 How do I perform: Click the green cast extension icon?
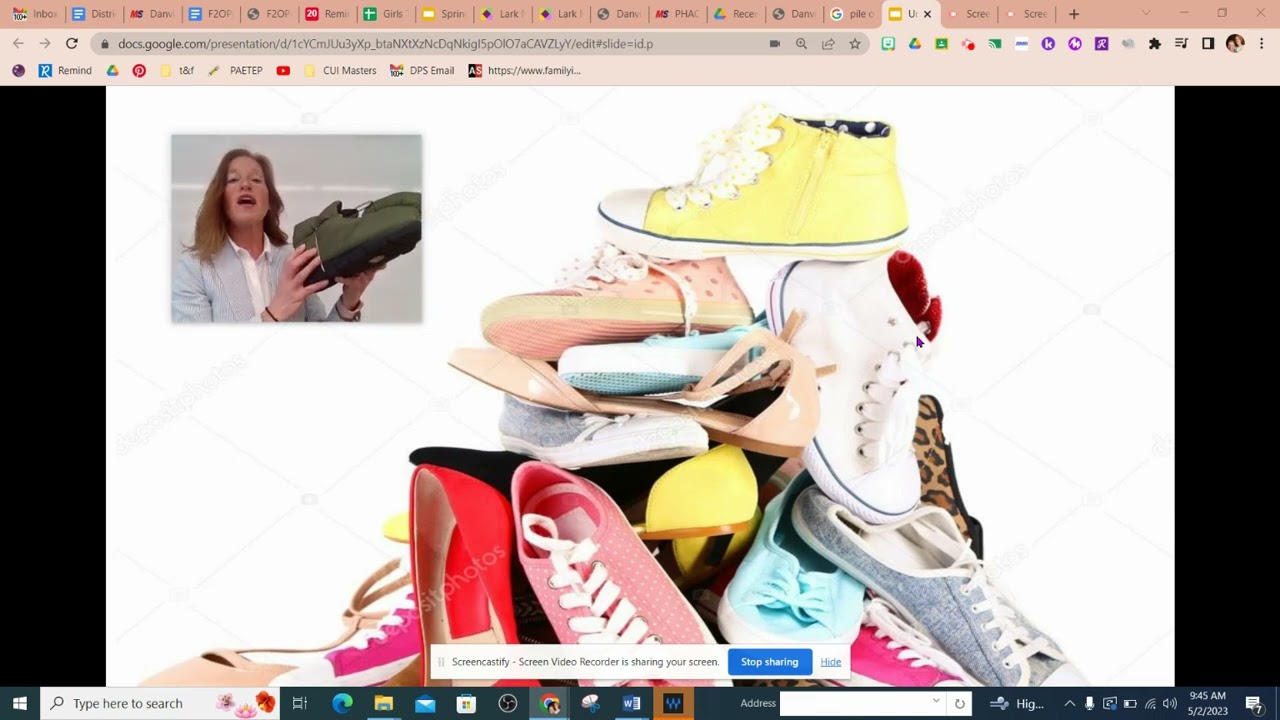(x=995, y=44)
